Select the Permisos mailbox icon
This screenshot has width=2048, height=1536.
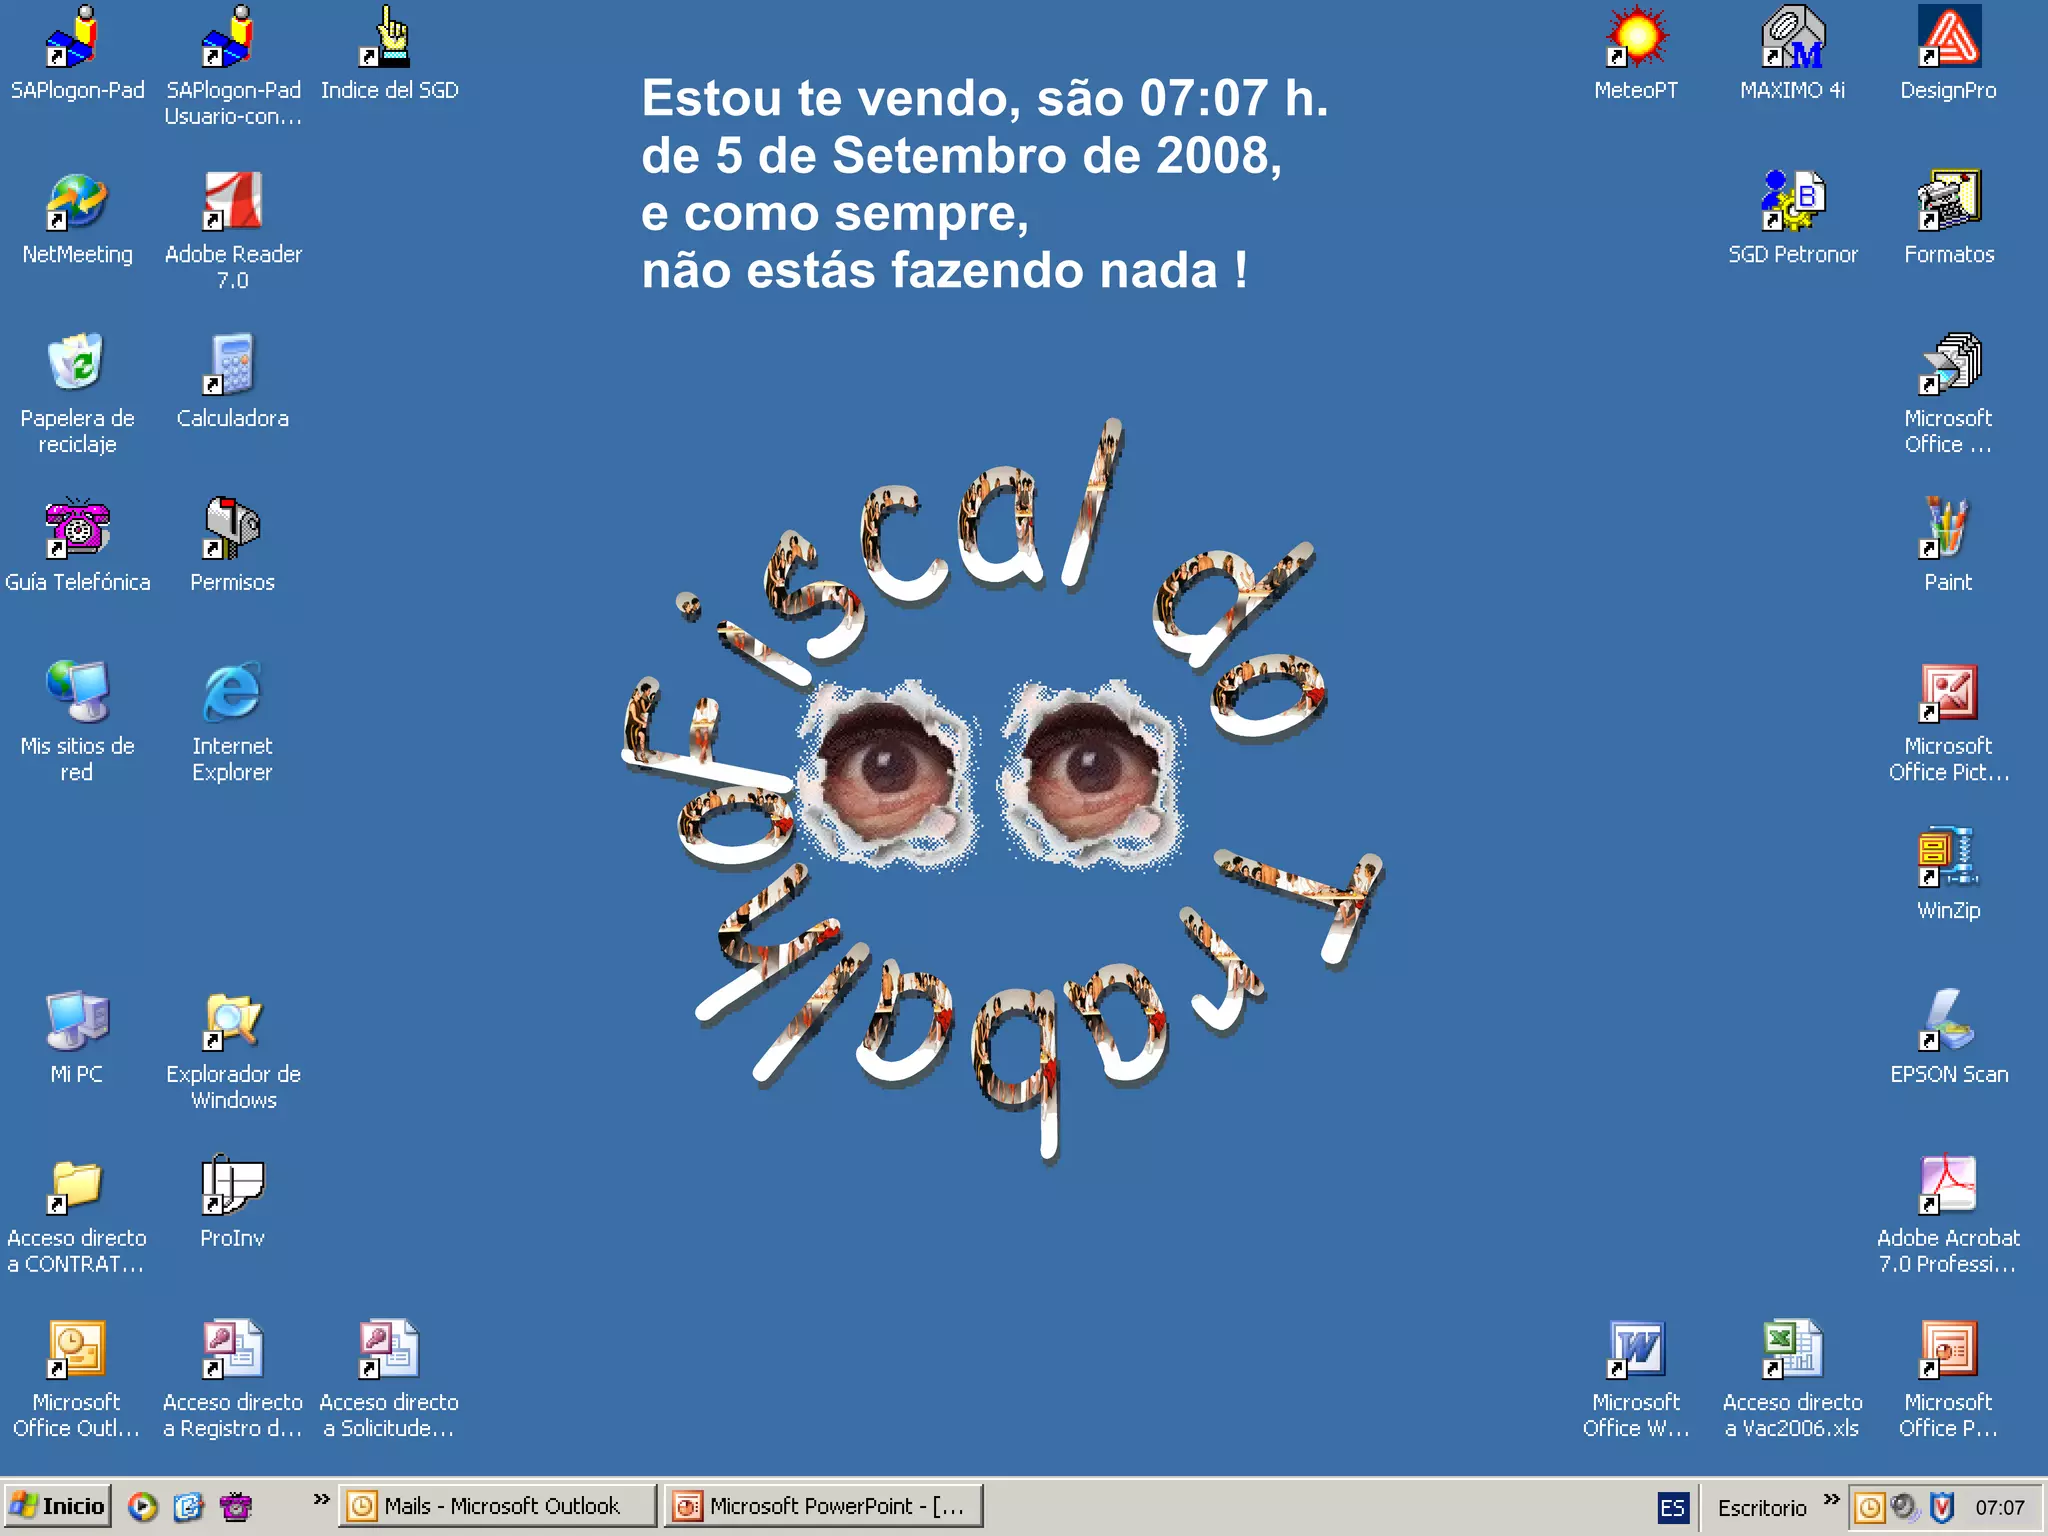232,527
